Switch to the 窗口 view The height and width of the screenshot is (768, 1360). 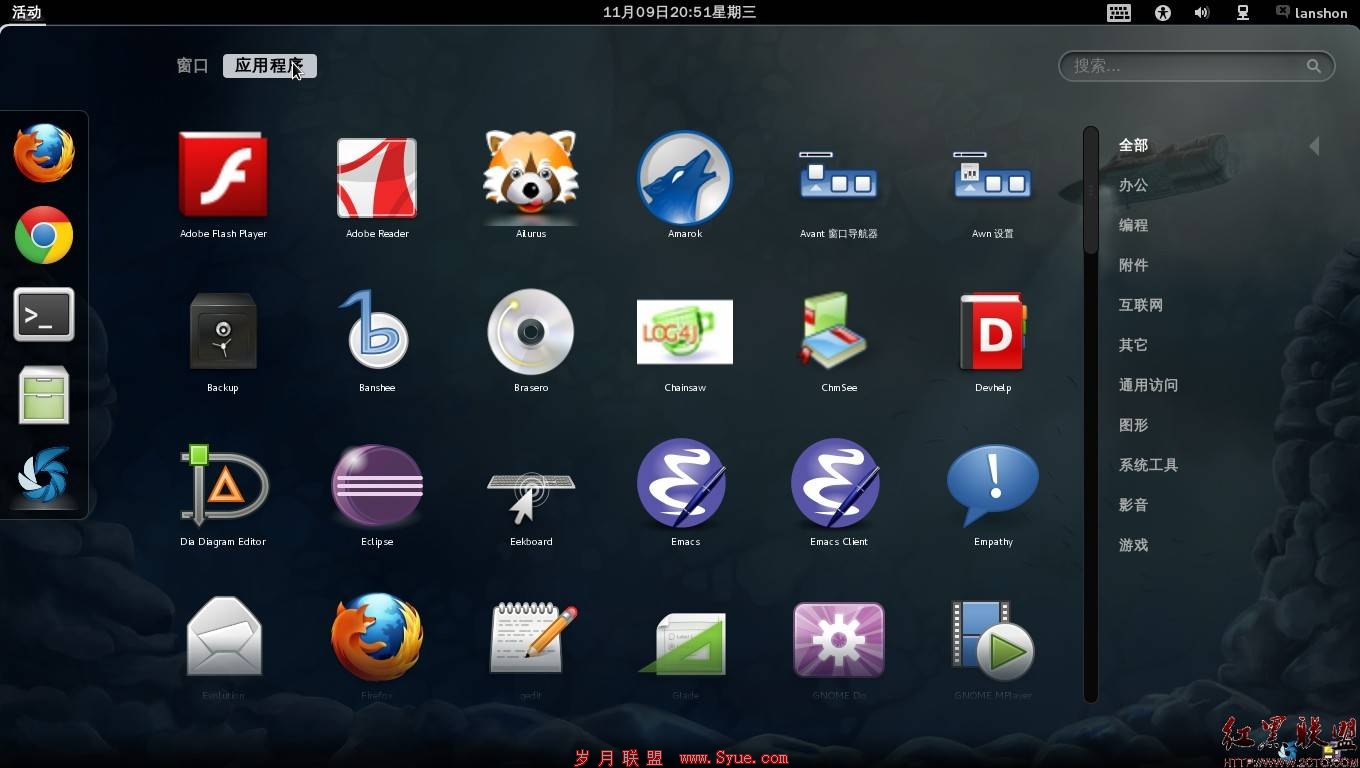pos(192,66)
